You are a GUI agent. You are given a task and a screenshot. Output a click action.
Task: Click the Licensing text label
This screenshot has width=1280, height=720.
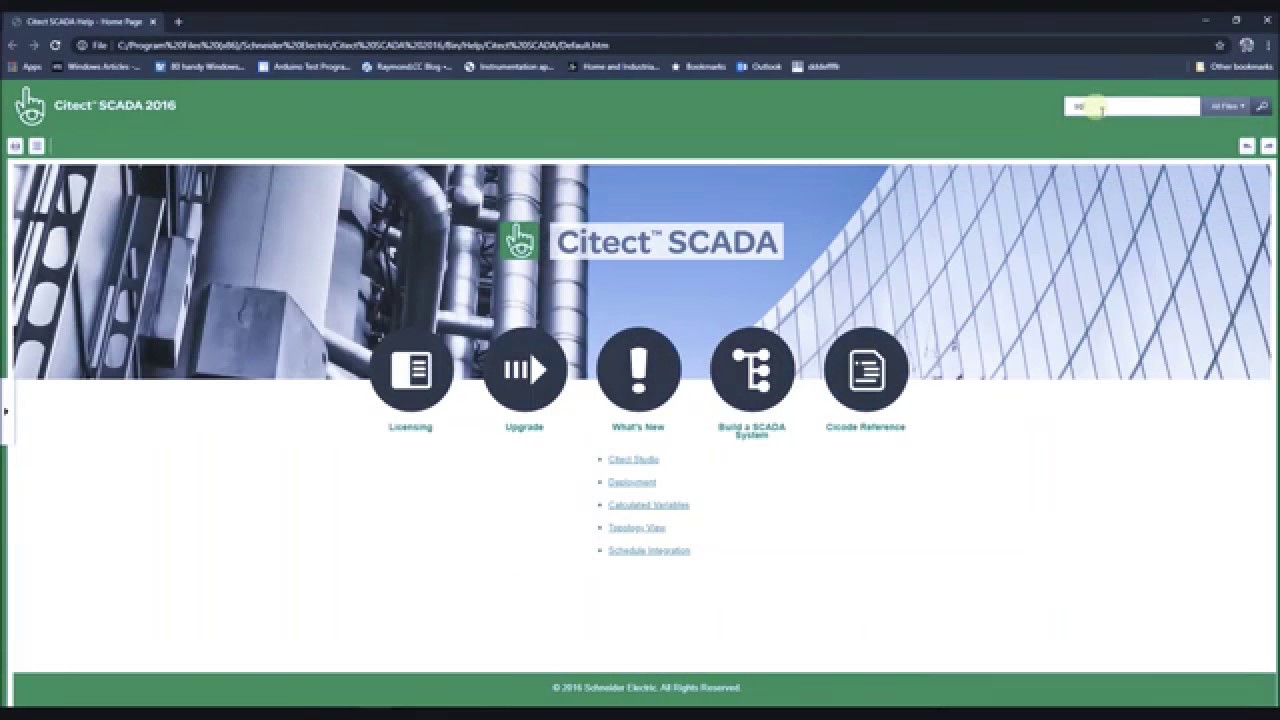point(410,427)
